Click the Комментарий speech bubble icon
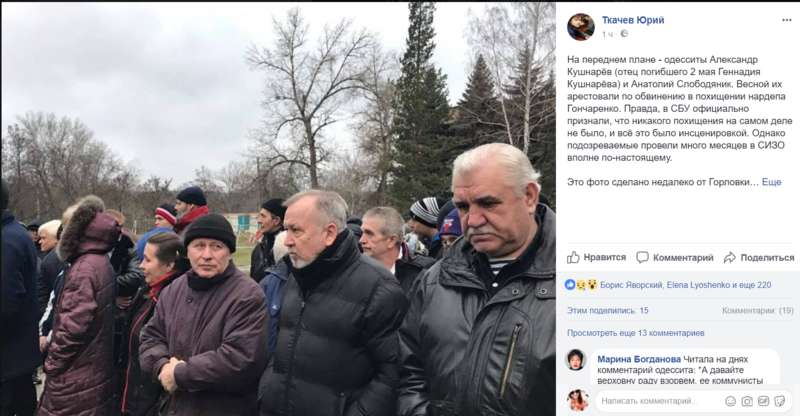The width and height of the screenshot is (800, 416). click(642, 257)
